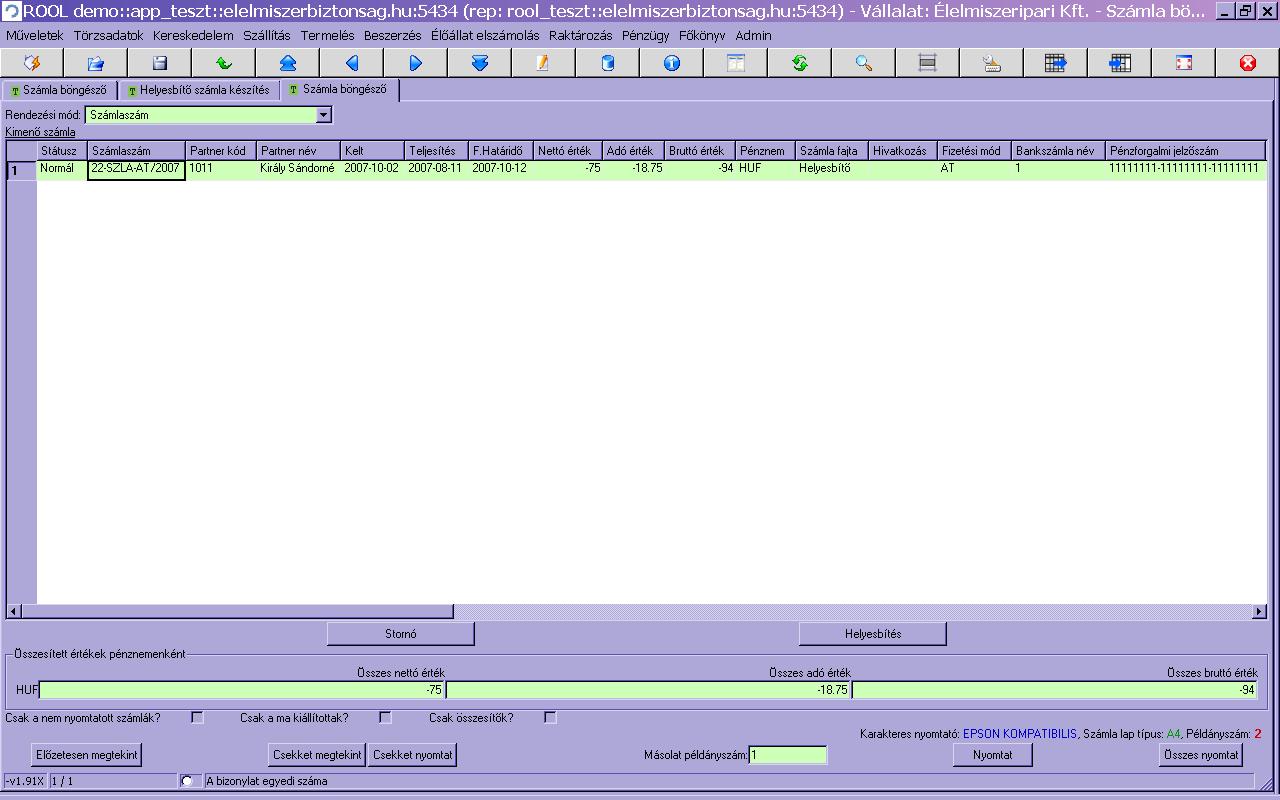
Task: Enable 'Csak a nem nyomtatott számlák' checkbox
Action: coord(197,718)
